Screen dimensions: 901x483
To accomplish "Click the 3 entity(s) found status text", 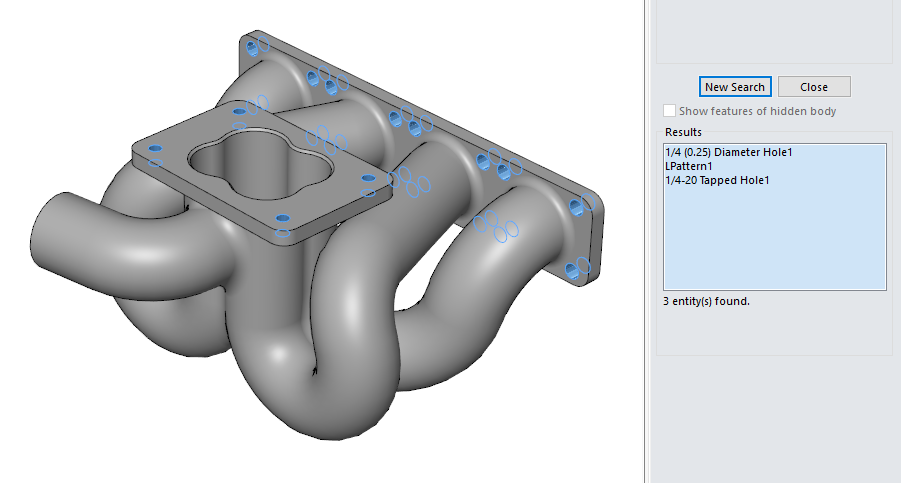I will point(706,301).
